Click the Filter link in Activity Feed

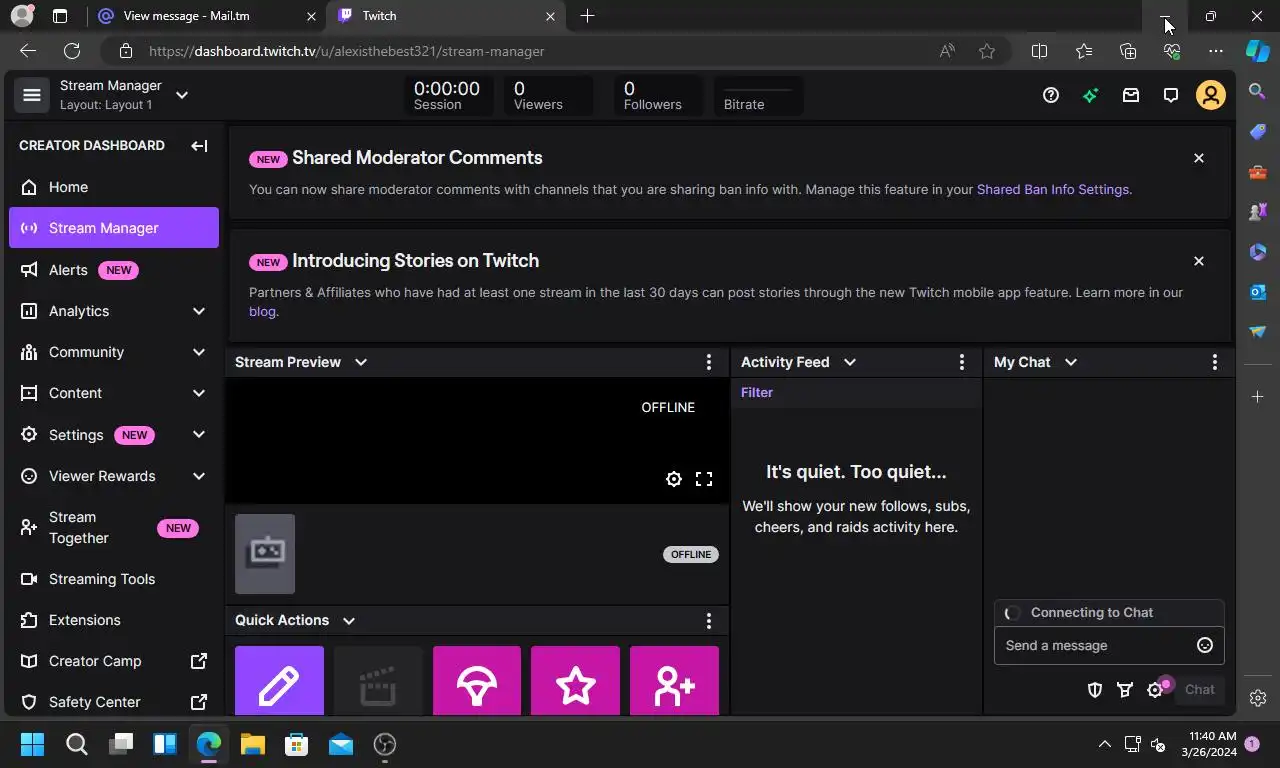(757, 392)
